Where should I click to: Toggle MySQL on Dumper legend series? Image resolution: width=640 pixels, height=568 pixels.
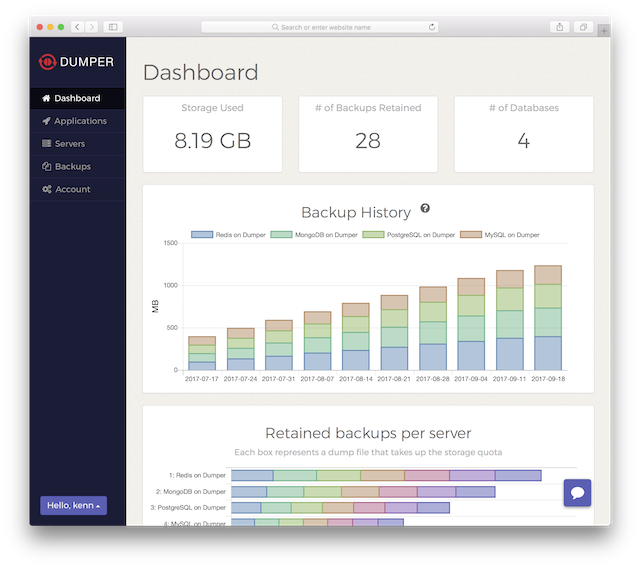point(500,235)
